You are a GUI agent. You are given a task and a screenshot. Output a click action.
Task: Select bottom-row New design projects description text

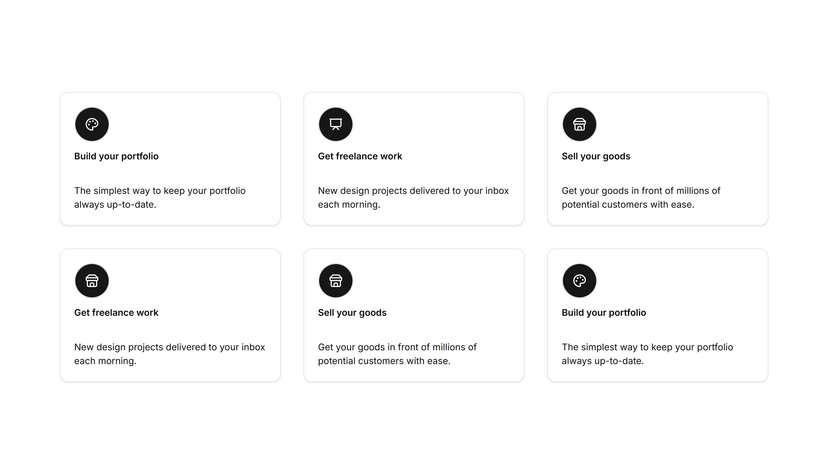pos(170,354)
